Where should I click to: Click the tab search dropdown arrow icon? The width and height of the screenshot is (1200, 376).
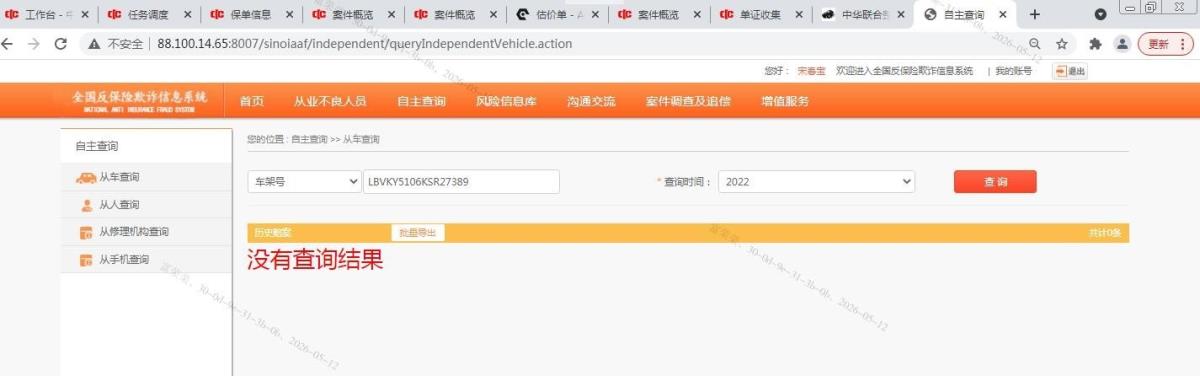(1100, 14)
